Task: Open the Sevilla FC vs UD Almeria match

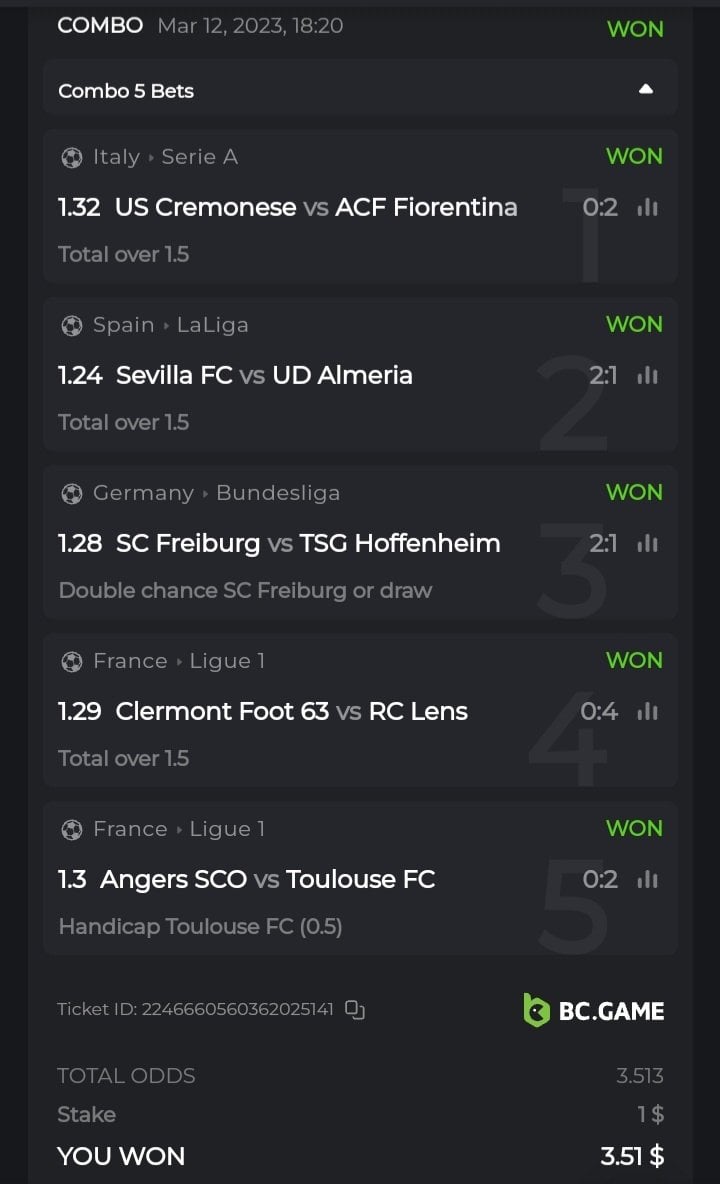Action: pyautogui.click(x=264, y=375)
